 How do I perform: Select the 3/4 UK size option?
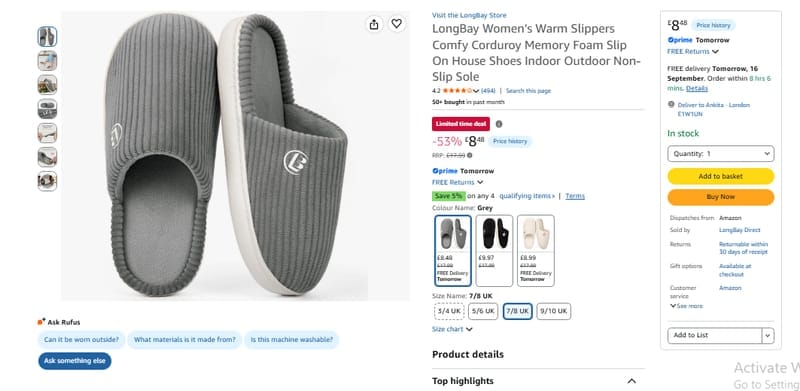(x=449, y=311)
